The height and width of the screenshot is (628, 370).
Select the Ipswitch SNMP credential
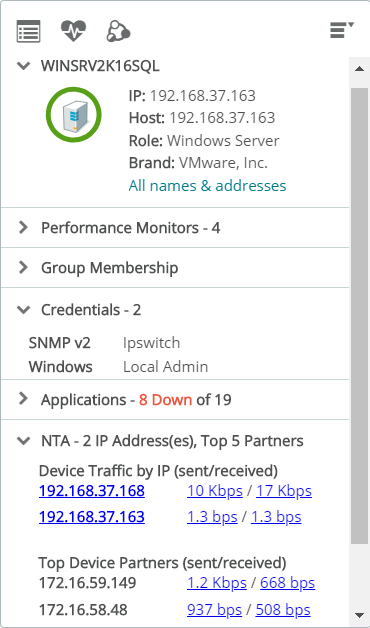click(x=151, y=343)
